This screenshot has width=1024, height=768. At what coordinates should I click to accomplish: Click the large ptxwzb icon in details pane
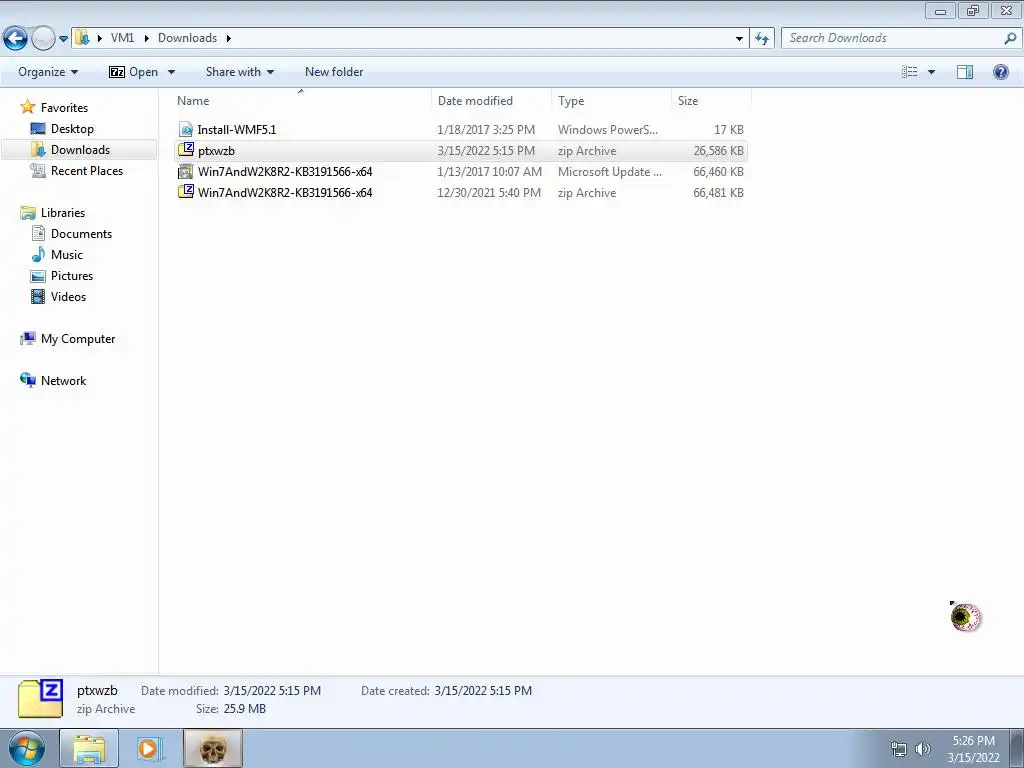[40, 698]
